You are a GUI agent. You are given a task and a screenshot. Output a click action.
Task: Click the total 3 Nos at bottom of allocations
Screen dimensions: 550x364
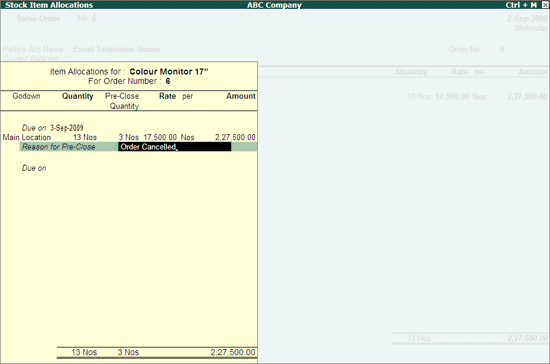[128, 352]
